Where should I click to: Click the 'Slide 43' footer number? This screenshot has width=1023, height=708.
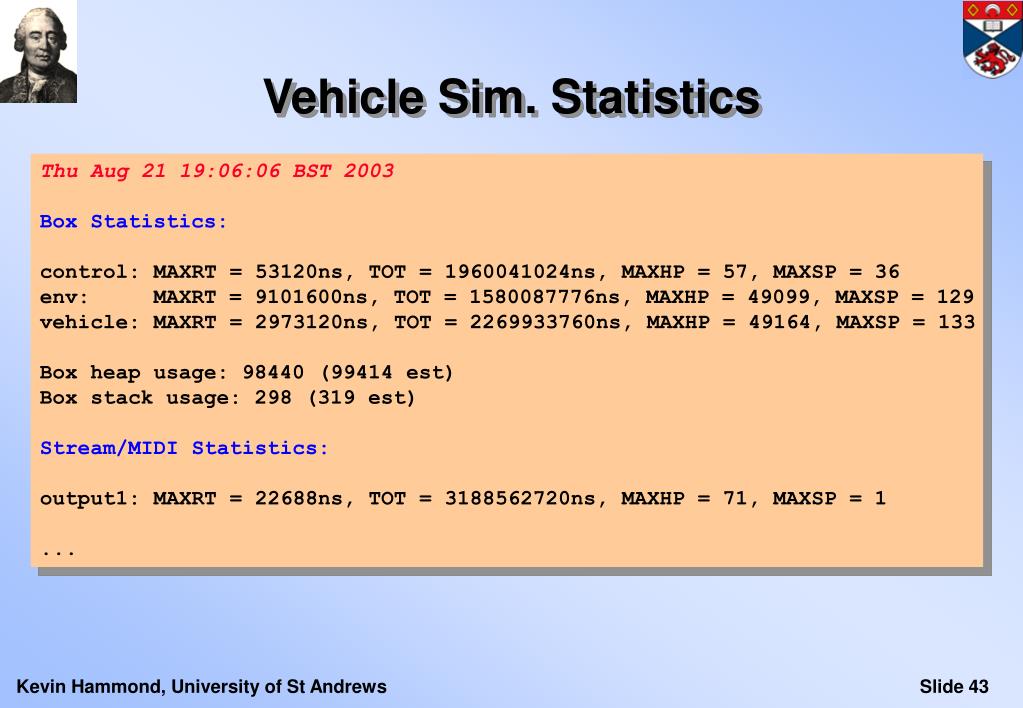954,686
